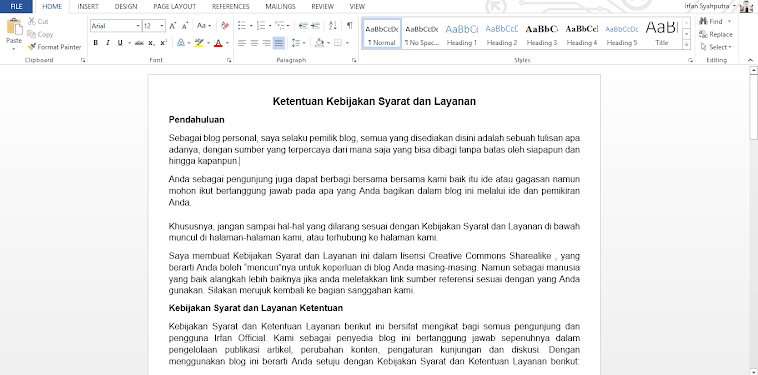Screen dimensions: 758x375
Task: Toggle underline formatting
Action: point(120,43)
